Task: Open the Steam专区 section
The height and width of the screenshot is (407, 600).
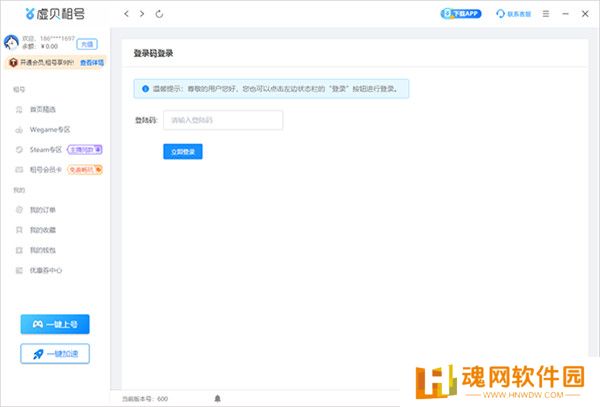Action: 46,150
